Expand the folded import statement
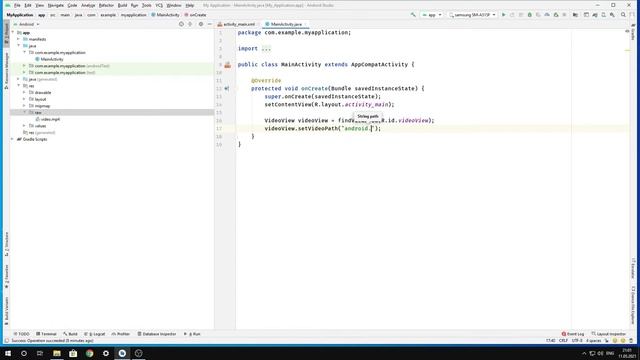Screen dimensions: 640x360 point(266,49)
